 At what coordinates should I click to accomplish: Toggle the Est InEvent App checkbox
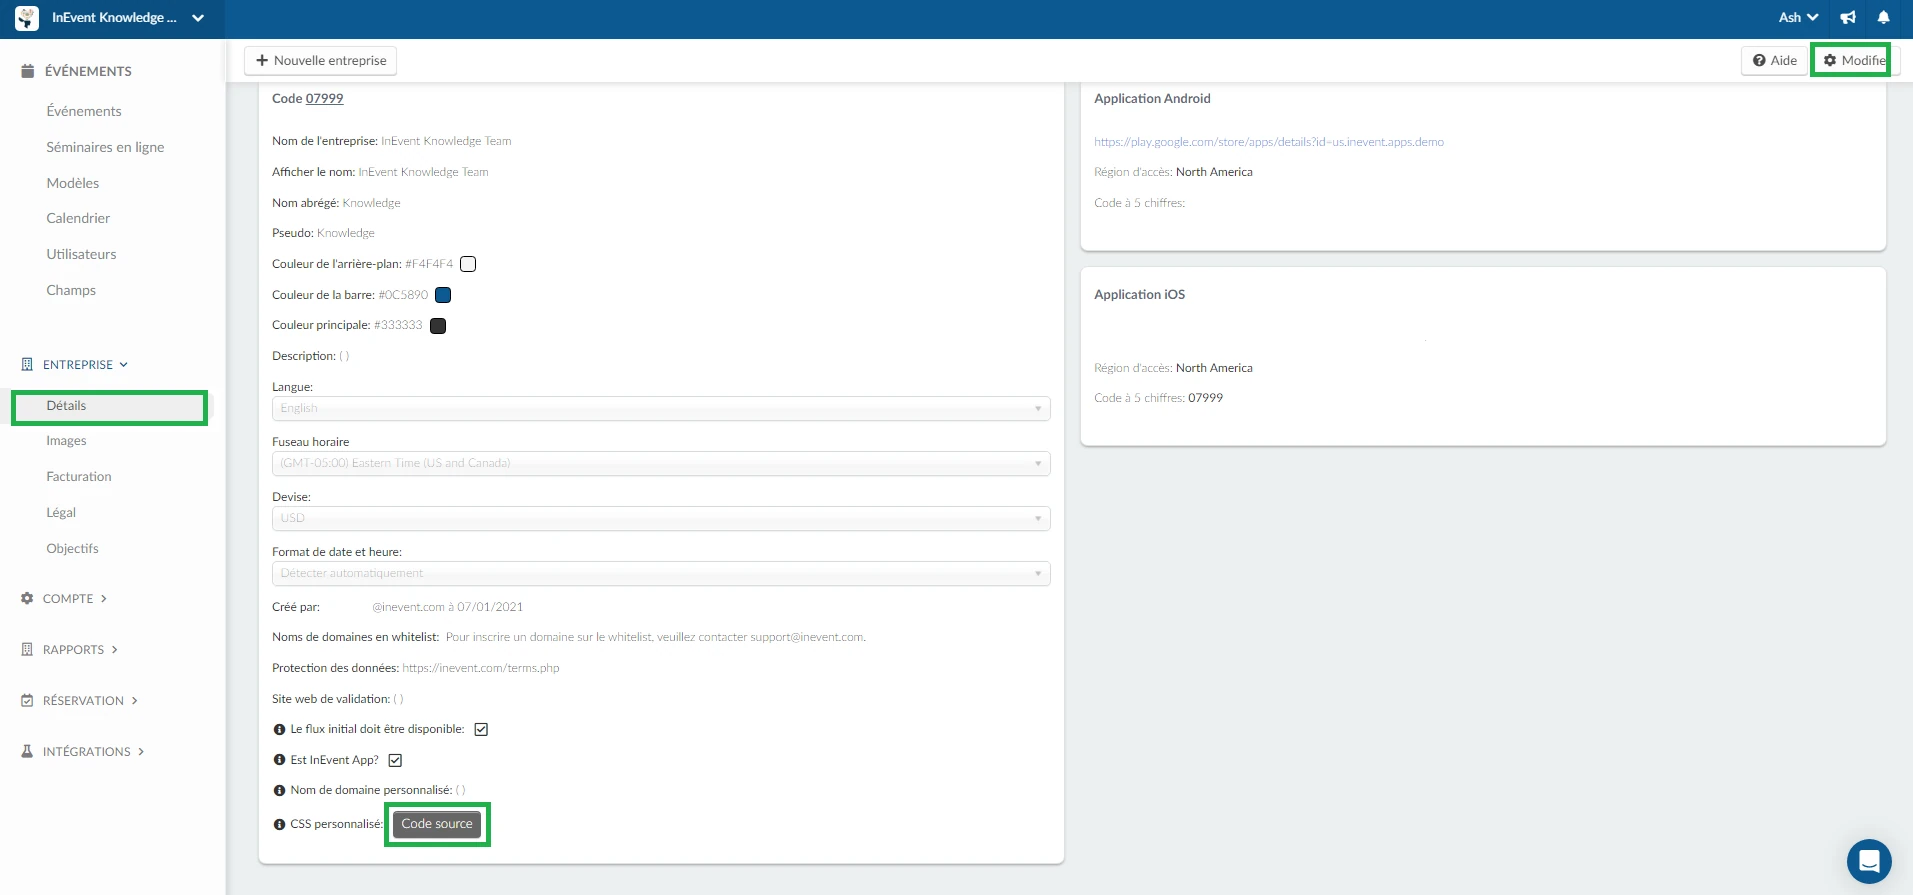(x=395, y=760)
